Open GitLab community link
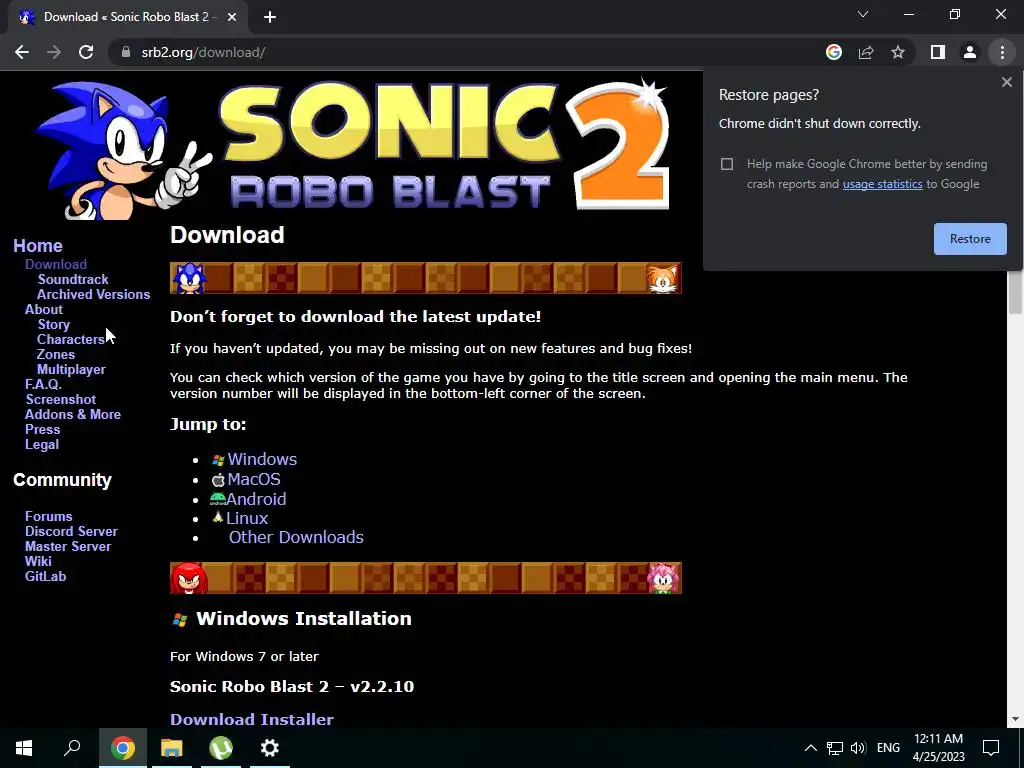1024x768 pixels. (45, 577)
